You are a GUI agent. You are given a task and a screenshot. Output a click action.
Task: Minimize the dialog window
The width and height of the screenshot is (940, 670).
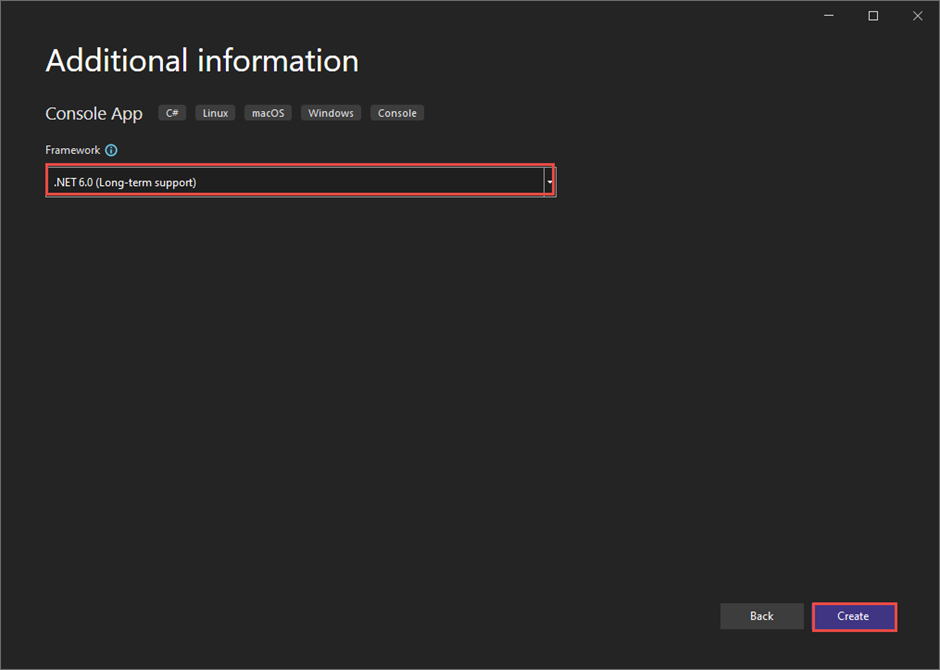click(x=828, y=15)
